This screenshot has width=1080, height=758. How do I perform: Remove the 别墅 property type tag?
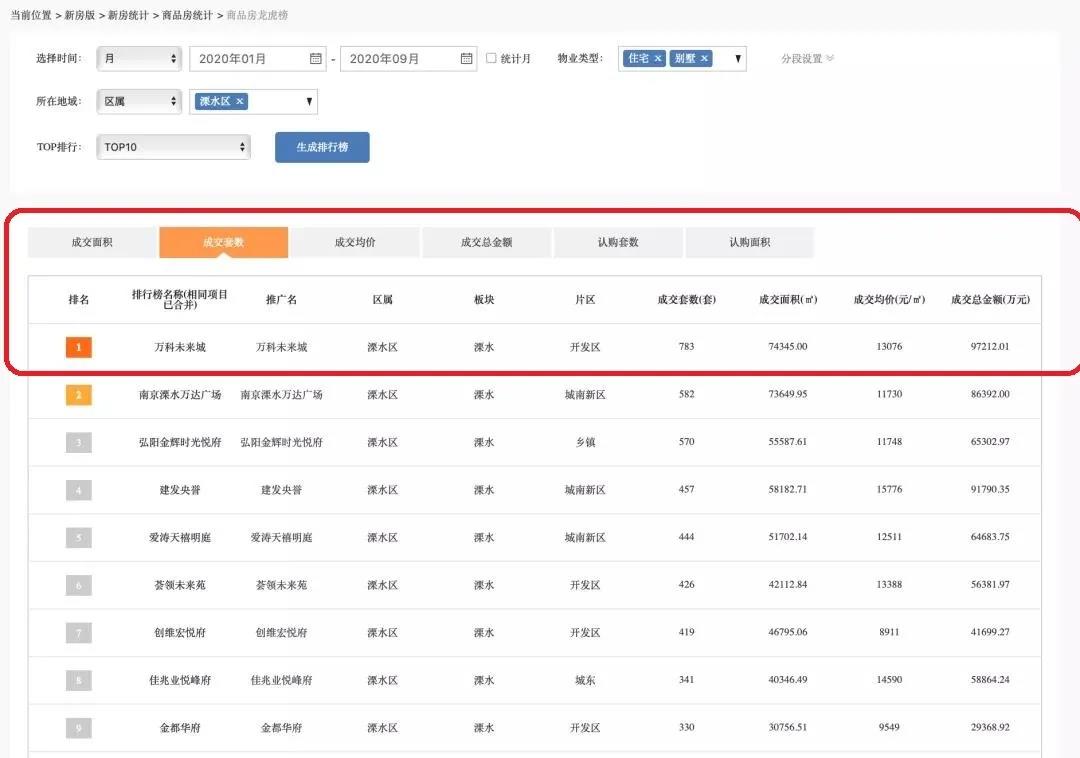[x=704, y=59]
